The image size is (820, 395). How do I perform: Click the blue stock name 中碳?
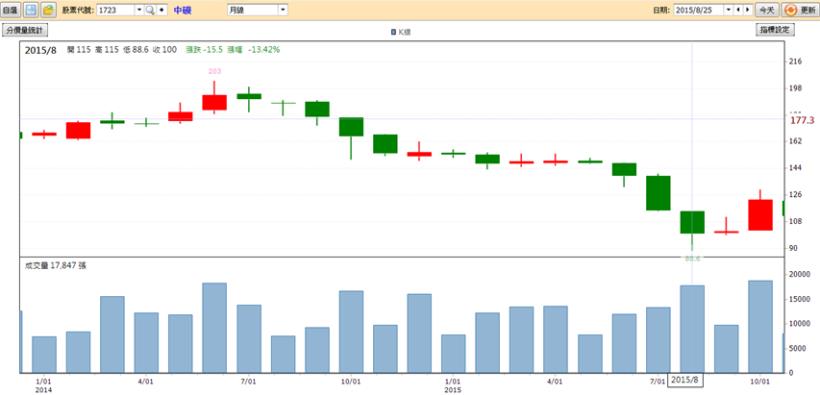coord(182,10)
